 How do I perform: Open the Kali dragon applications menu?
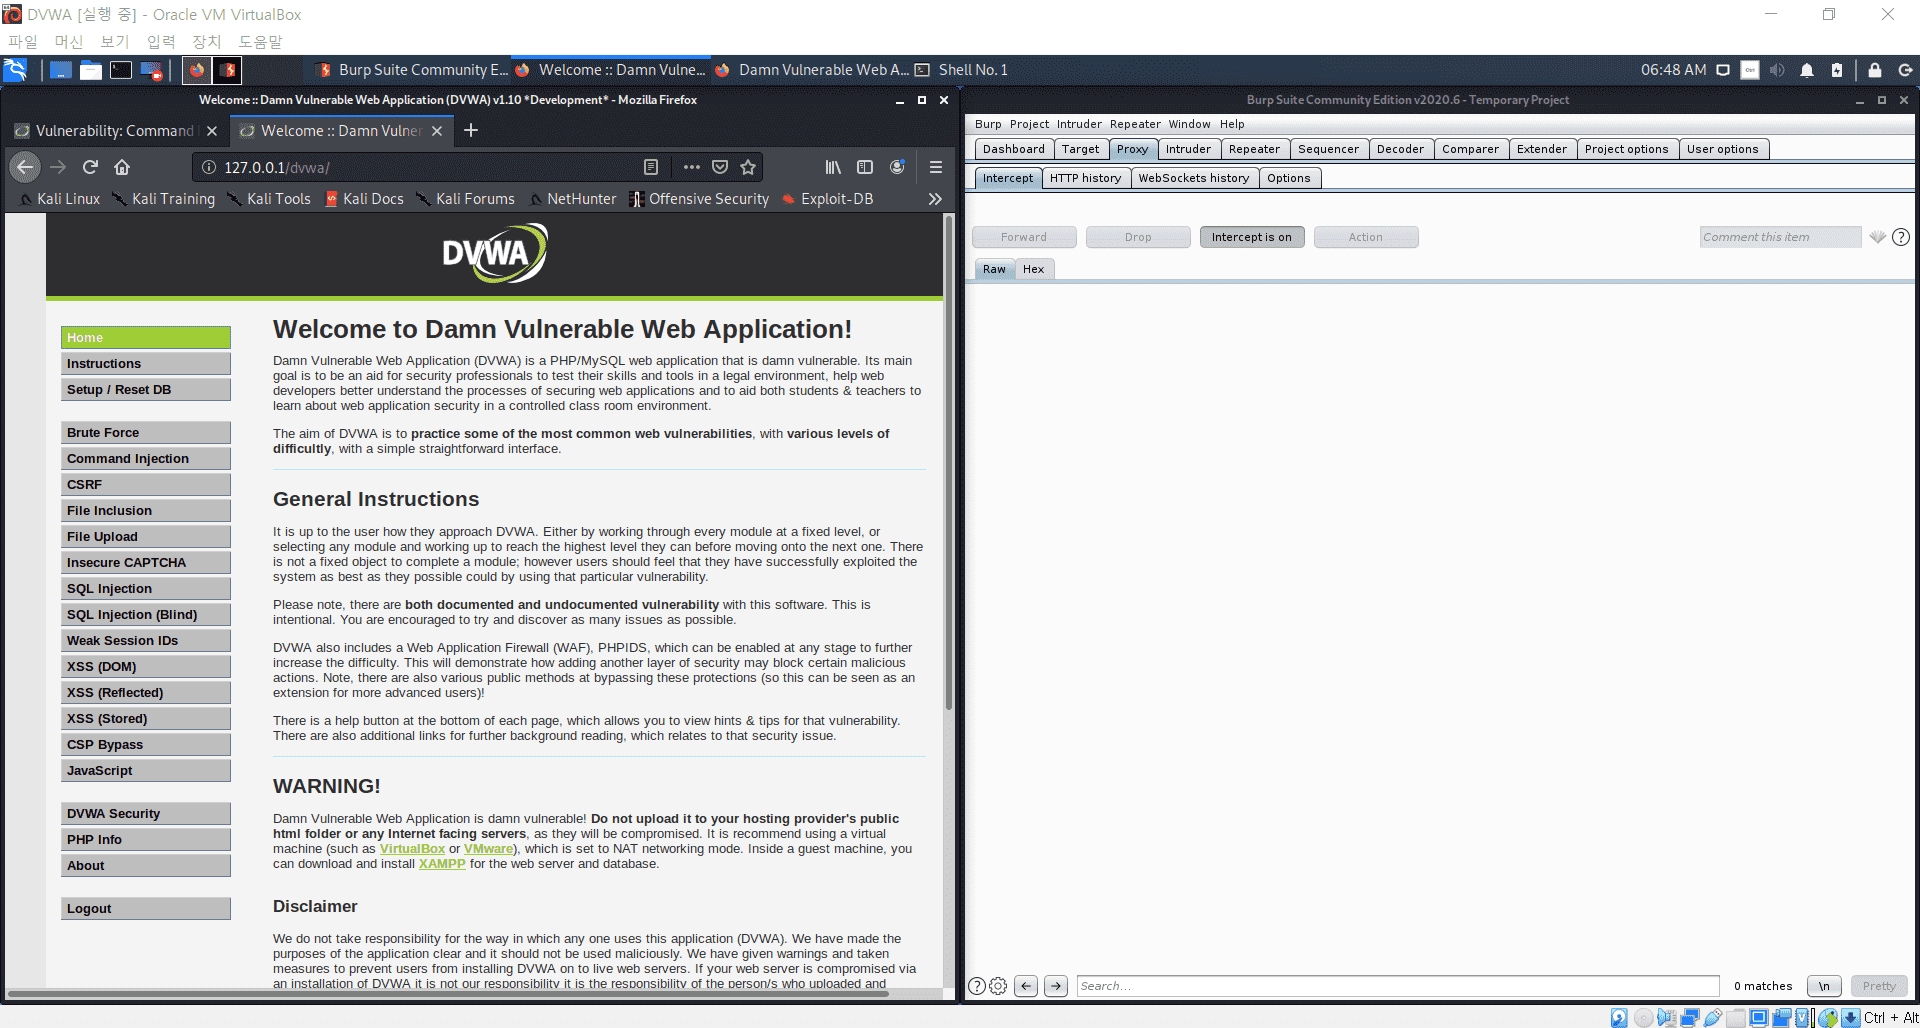pyautogui.click(x=15, y=70)
